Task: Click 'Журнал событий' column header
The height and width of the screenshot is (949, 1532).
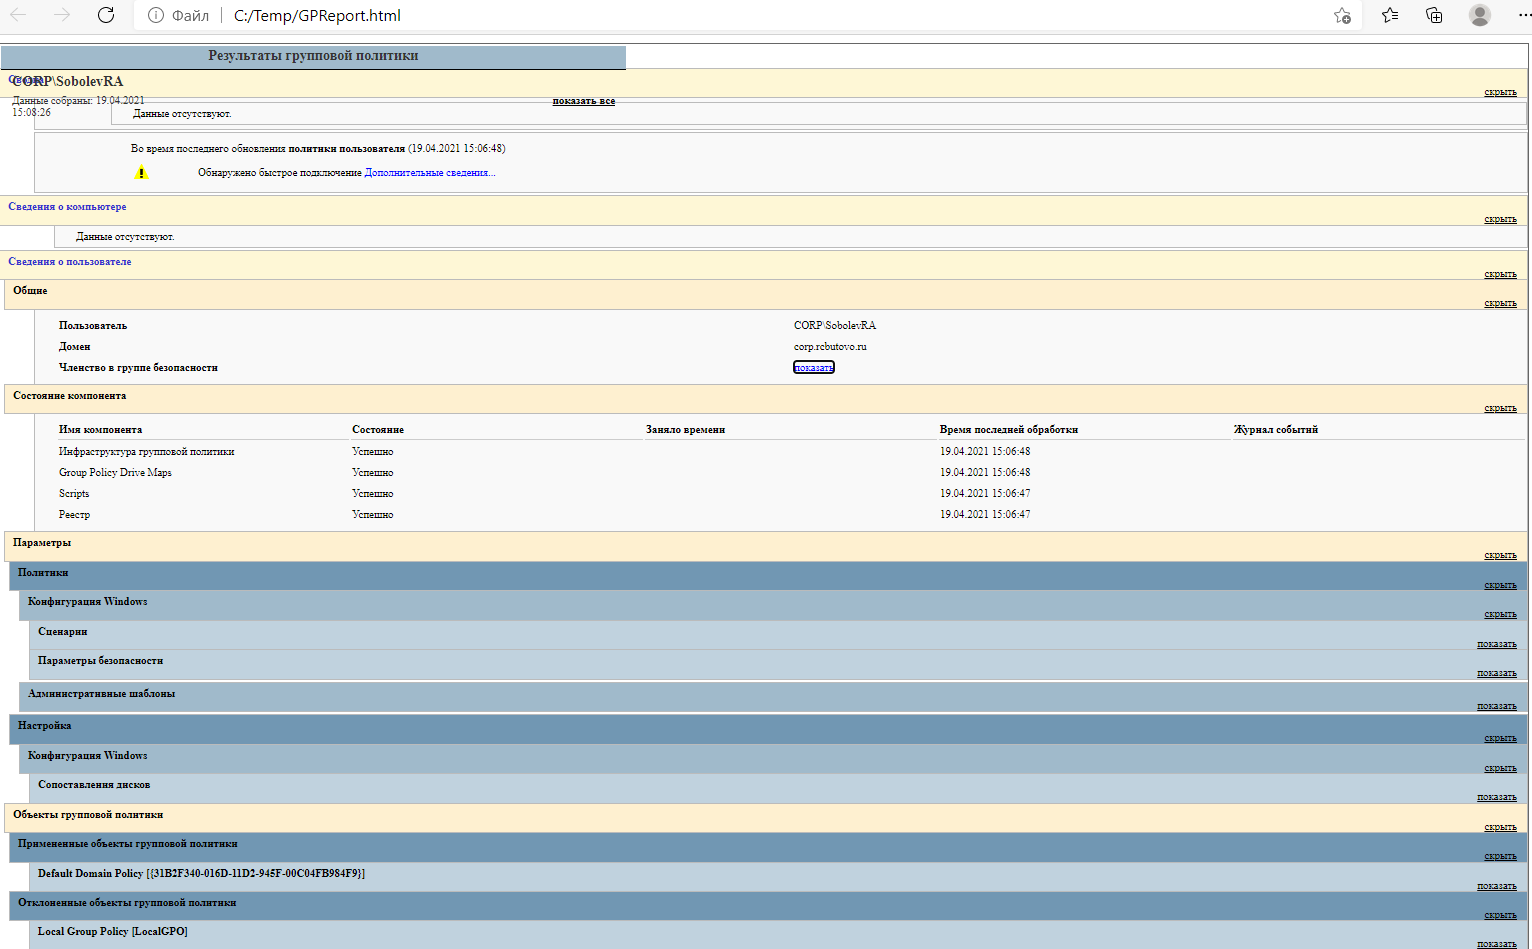Action: pos(1276,430)
